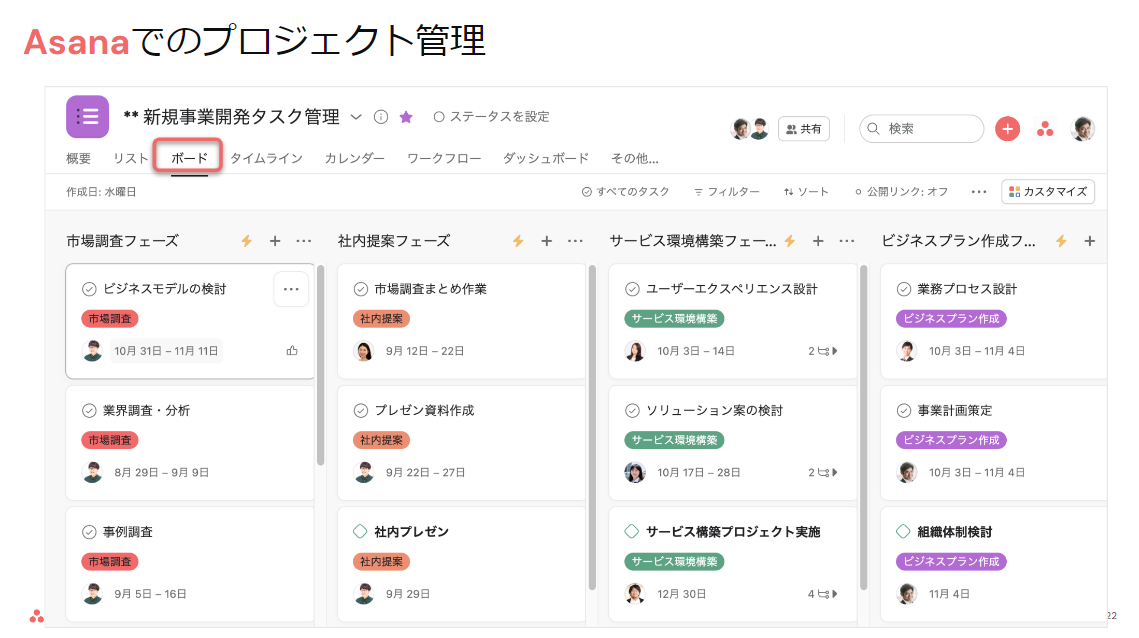Image resolution: width=1139 pixels, height=638 pixels.
Task: Open the カレンダー tab
Action: (354, 158)
